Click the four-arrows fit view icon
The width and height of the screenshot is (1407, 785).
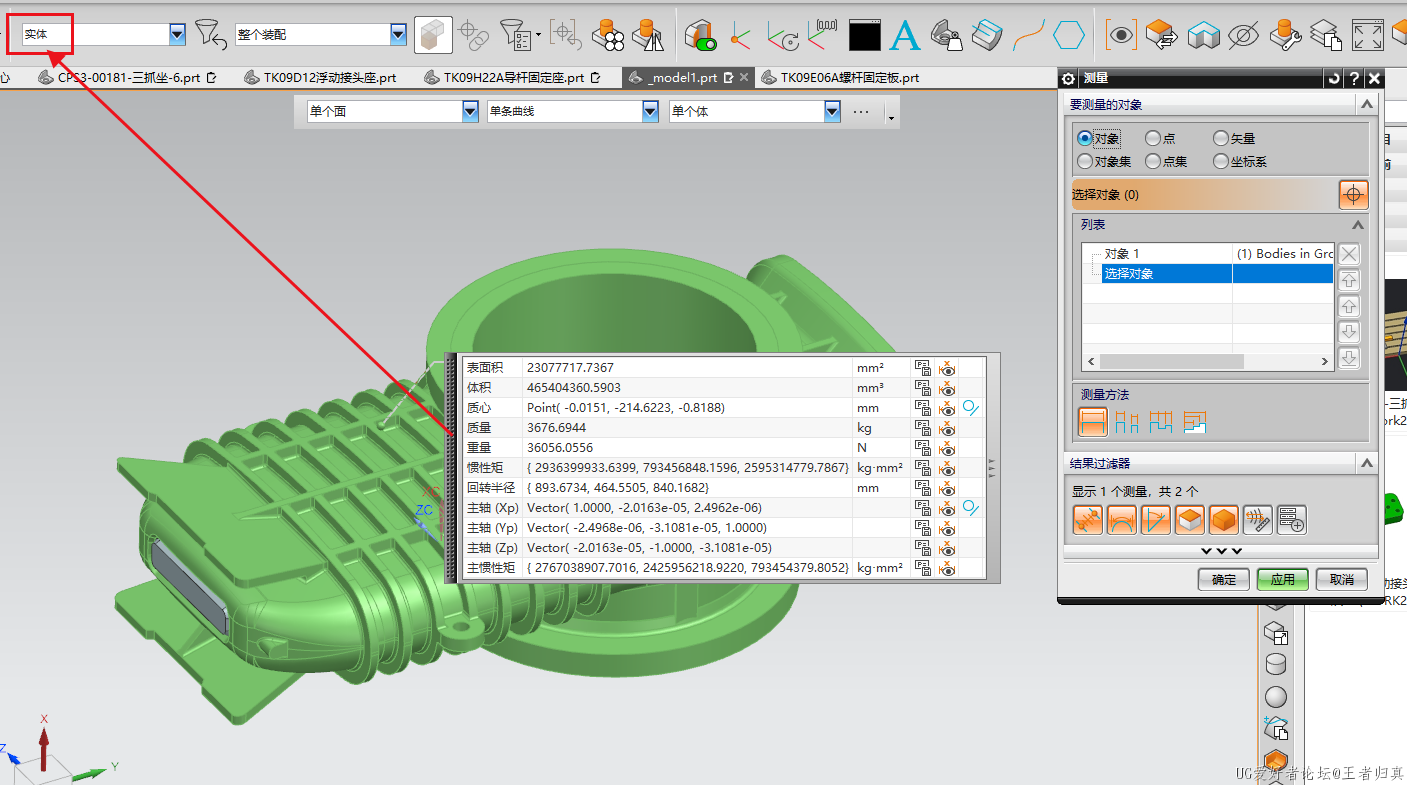point(1367,36)
